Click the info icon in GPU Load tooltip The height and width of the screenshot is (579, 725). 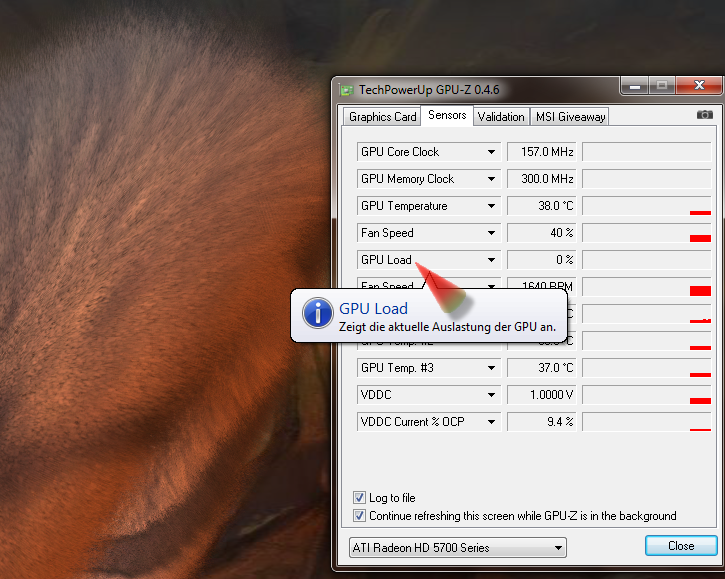318,313
